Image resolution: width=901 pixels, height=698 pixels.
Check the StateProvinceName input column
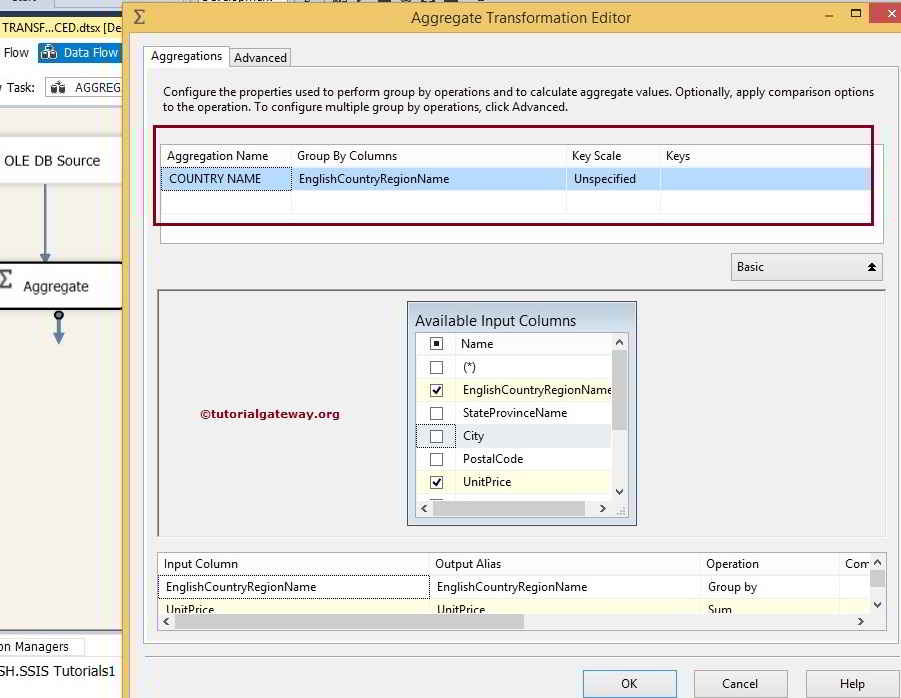436,412
